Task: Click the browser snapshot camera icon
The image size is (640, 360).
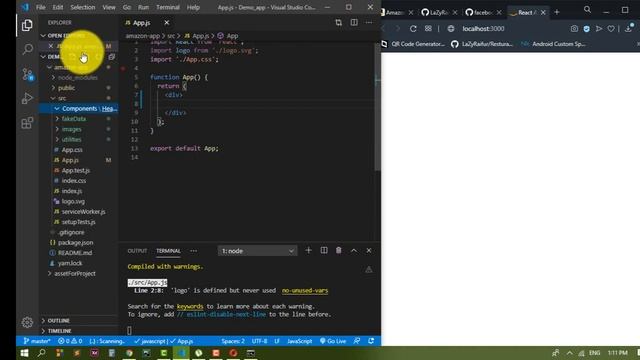Action: coord(574,29)
